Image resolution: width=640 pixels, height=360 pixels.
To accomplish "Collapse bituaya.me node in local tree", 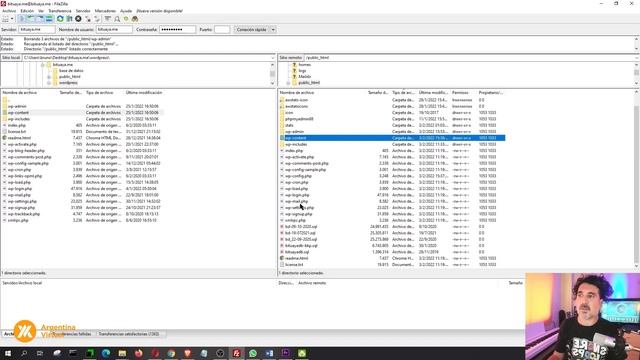I will pyautogui.click(x=42, y=65).
